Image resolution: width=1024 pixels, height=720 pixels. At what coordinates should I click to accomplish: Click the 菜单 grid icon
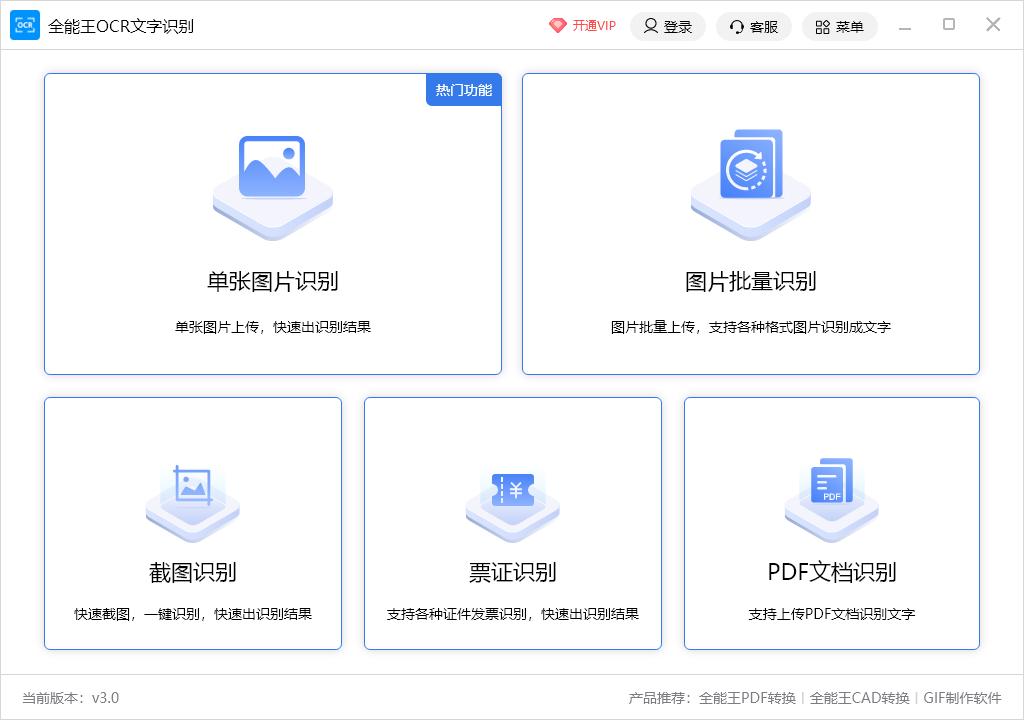[823, 26]
